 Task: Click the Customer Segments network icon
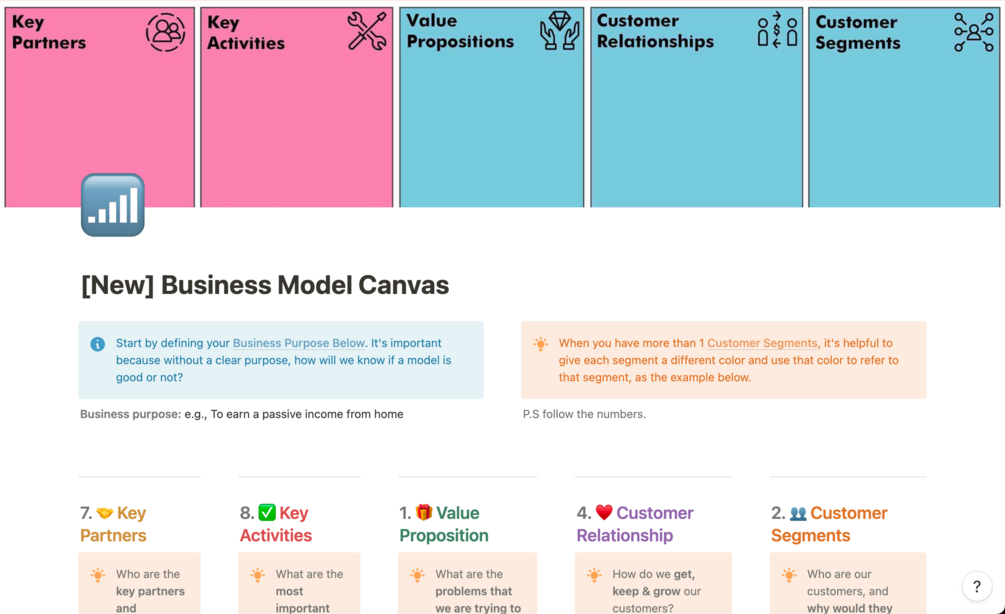pos(973,32)
